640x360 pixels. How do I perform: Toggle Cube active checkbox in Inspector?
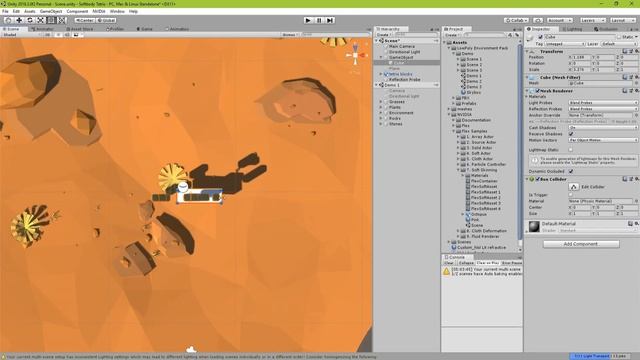coord(540,37)
